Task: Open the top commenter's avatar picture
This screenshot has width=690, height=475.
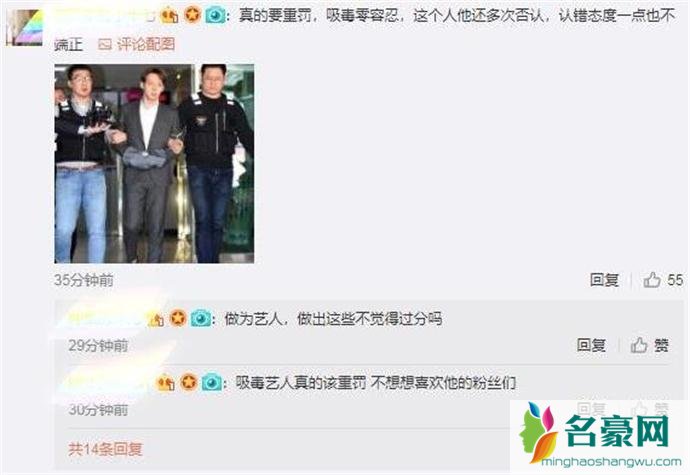Action: coord(24,27)
